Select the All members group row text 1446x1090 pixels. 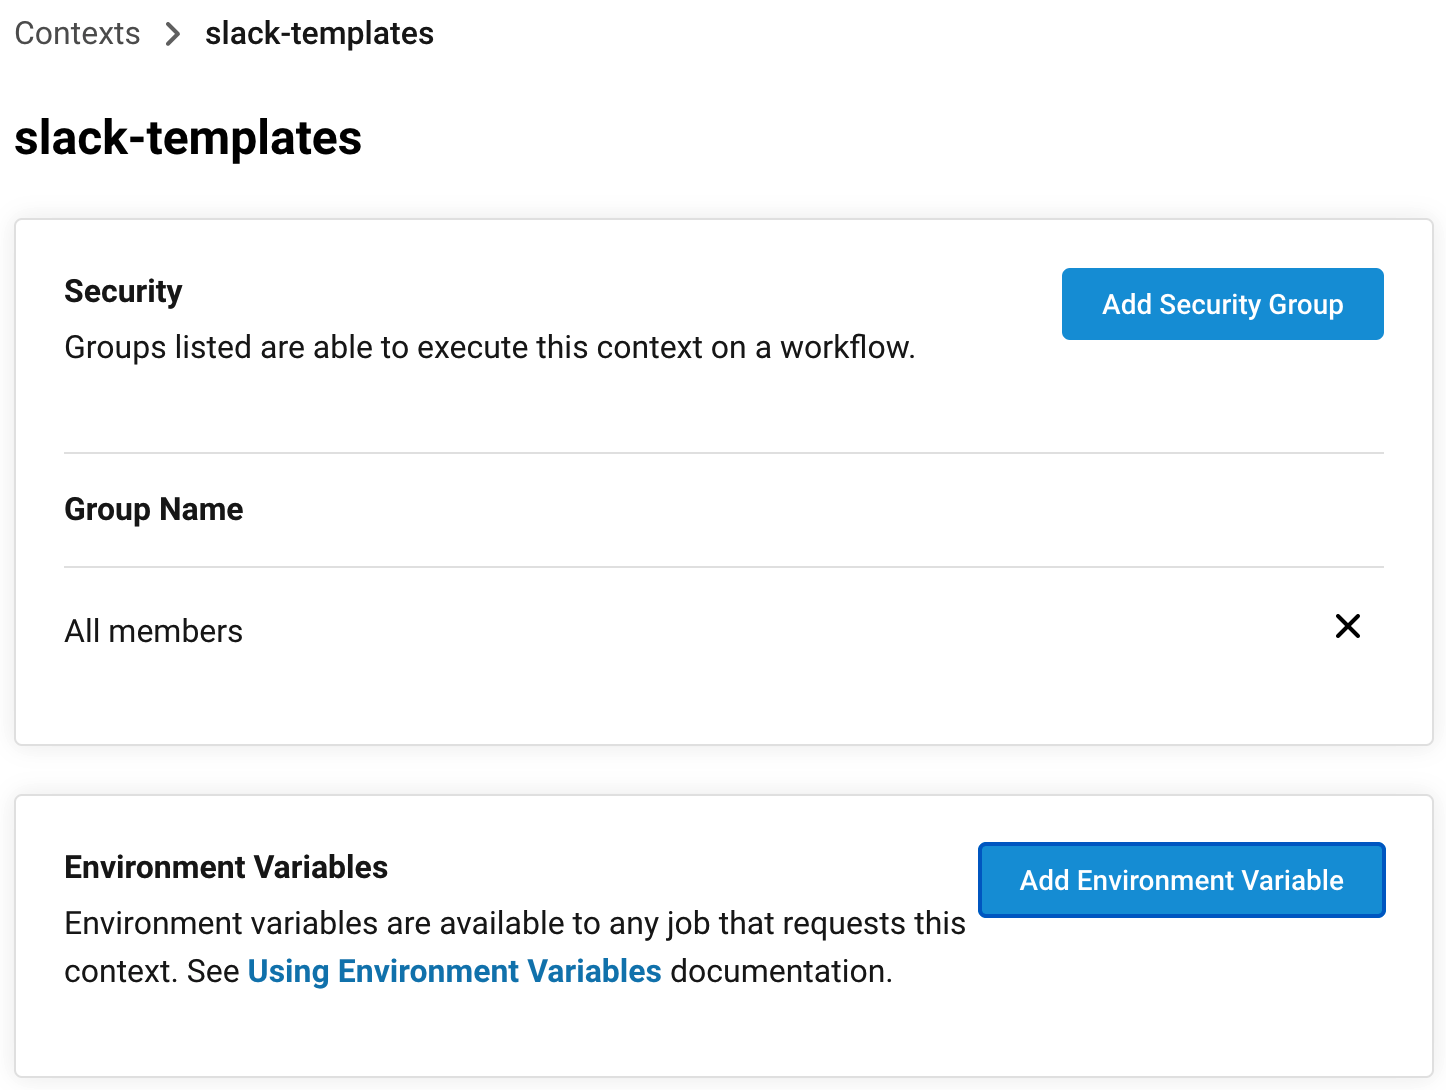(154, 631)
